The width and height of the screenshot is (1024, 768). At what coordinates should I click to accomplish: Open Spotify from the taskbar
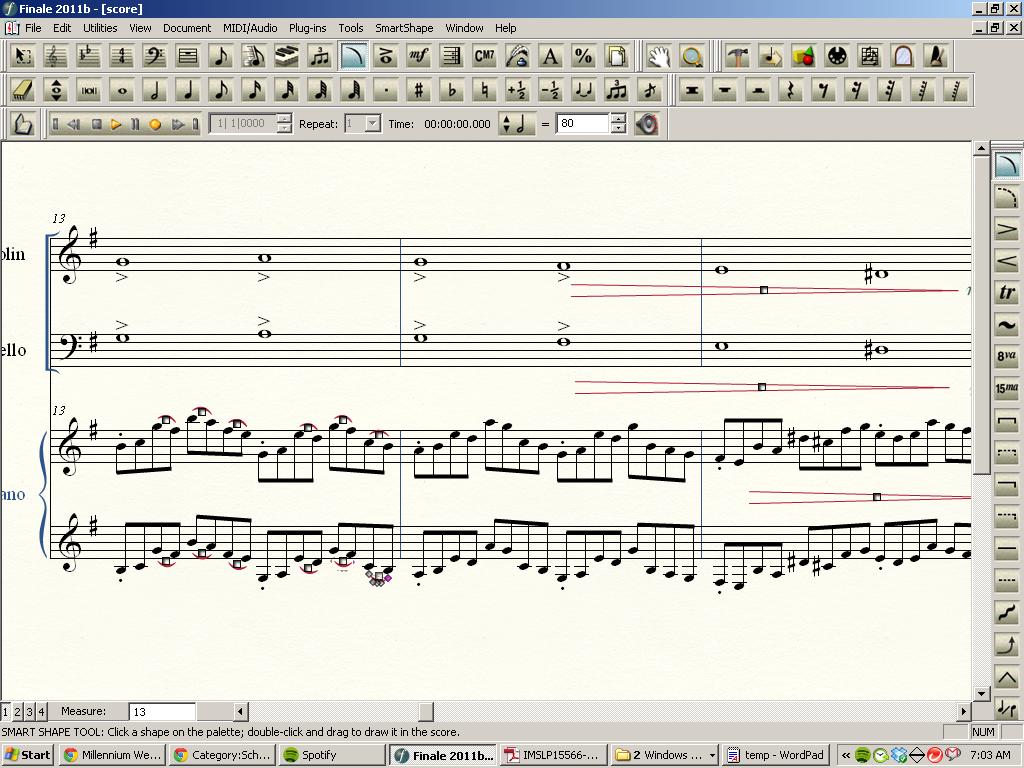point(332,755)
